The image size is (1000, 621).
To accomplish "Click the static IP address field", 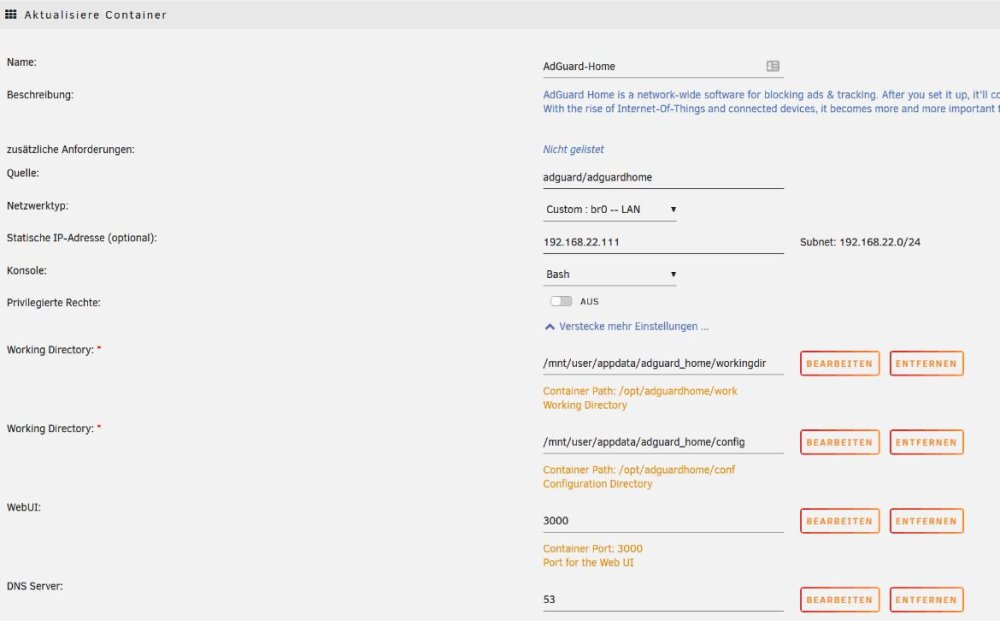I will tap(663, 242).
